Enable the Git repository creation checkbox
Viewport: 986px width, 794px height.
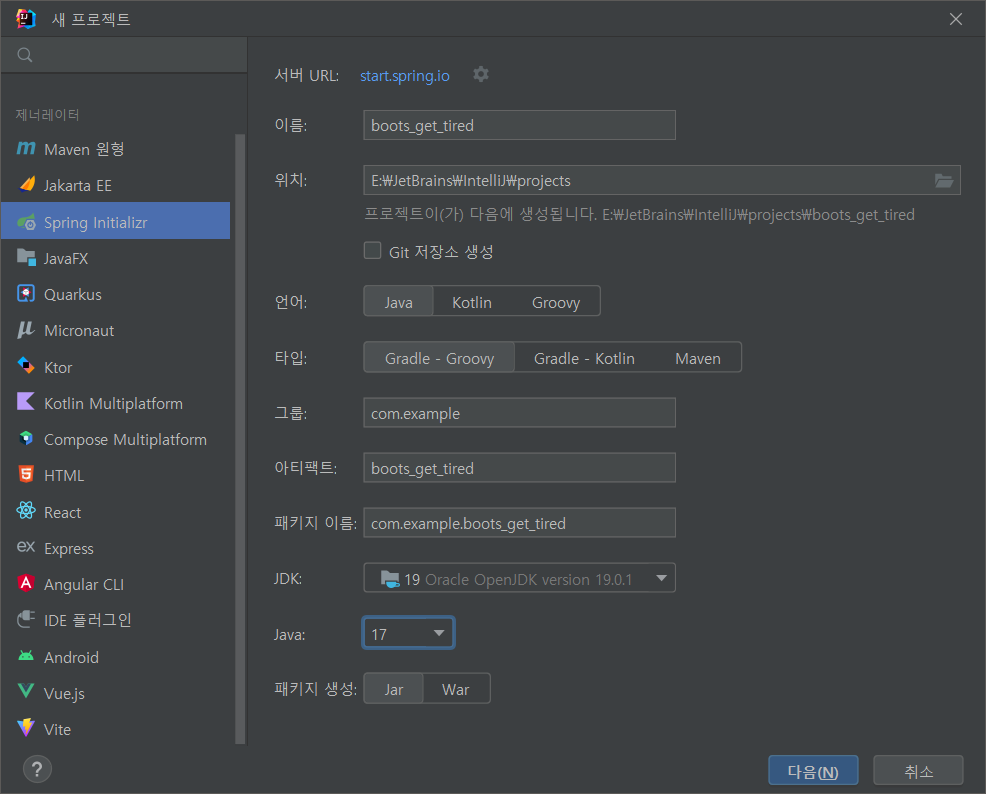tap(372, 251)
